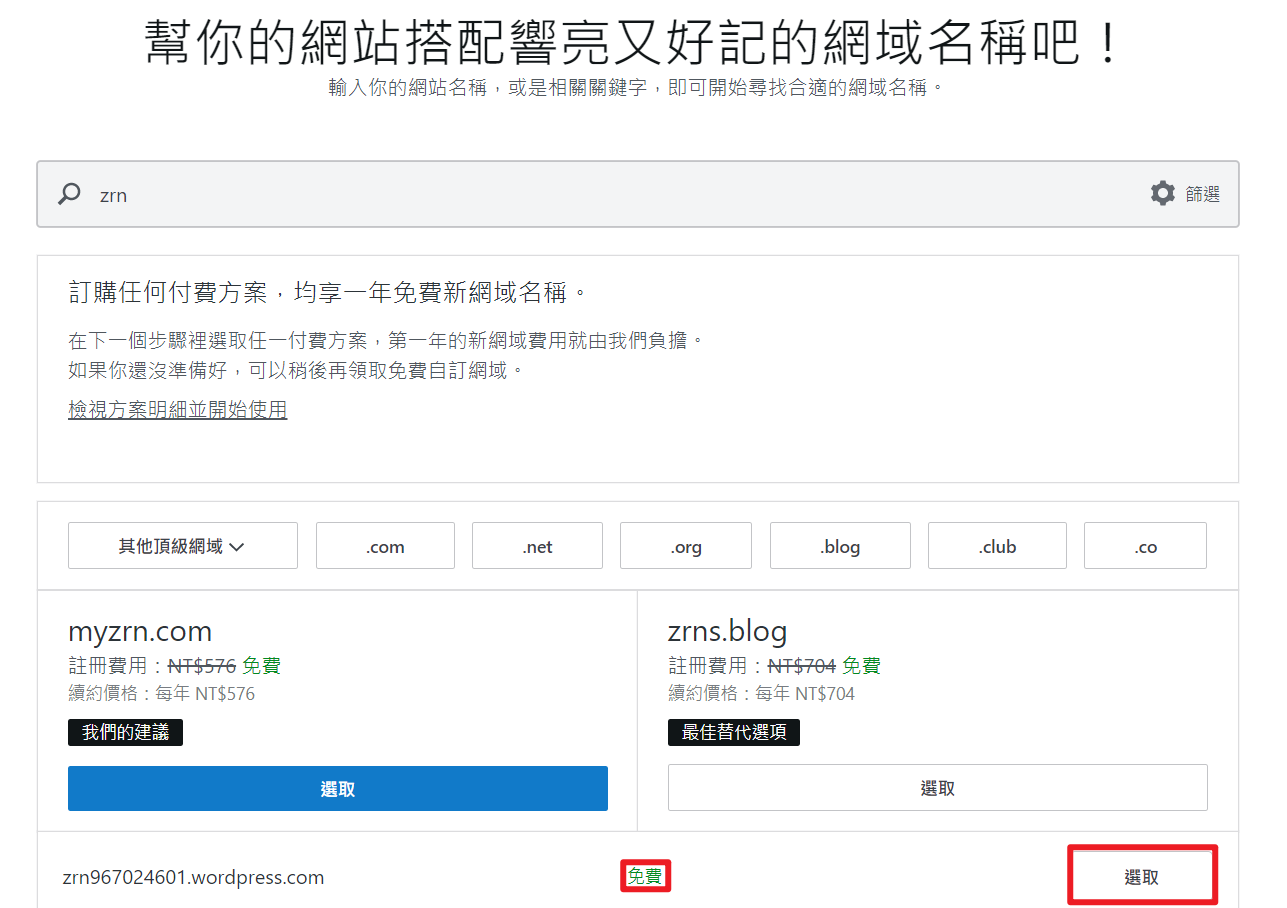Screen dimensions: 1287x908
Task: Click zrn967024601.wordpress.com domain name
Action: click(193, 878)
